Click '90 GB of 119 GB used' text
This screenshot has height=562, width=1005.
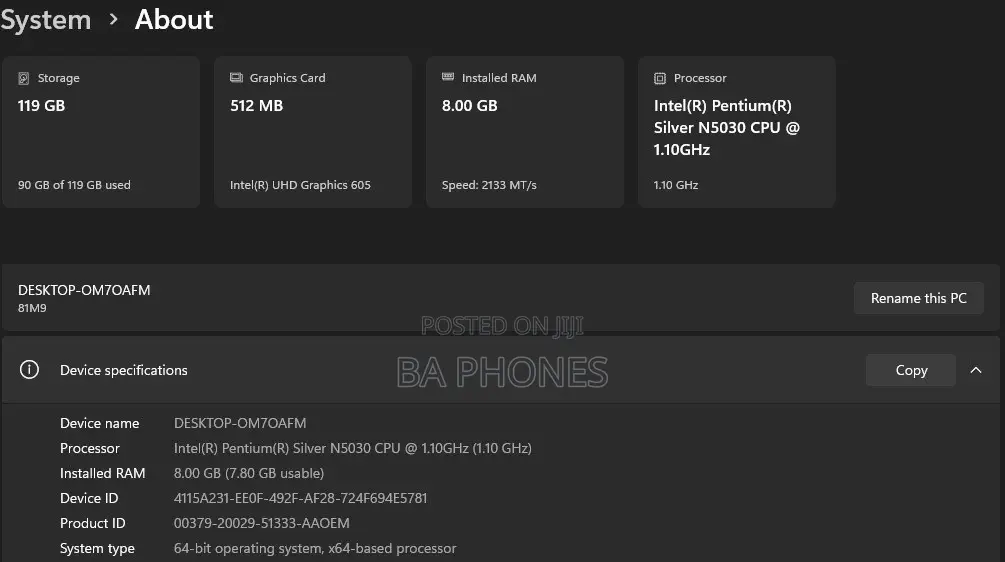pos(74,185)
